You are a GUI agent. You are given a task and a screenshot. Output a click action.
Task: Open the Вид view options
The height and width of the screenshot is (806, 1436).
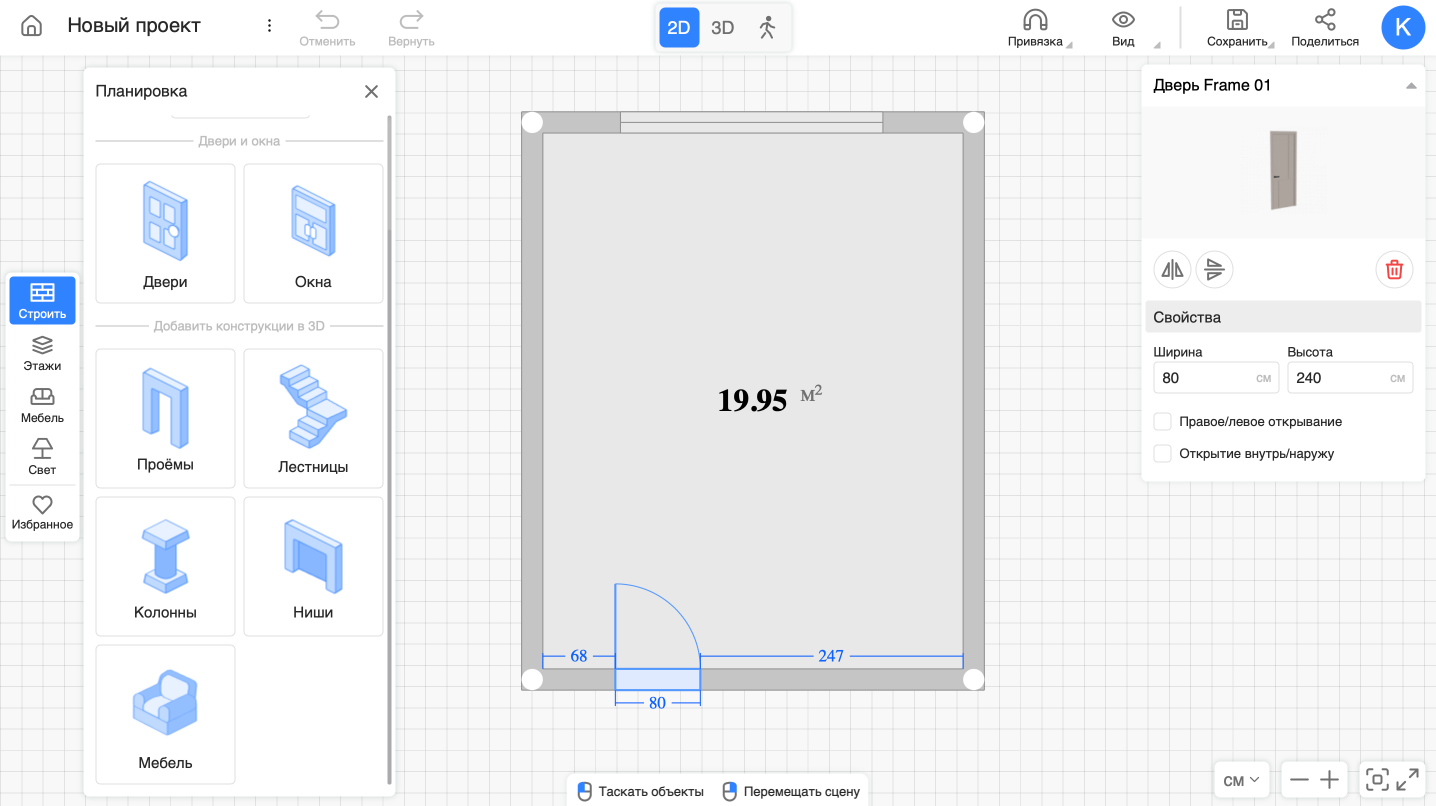(1123, 28)
